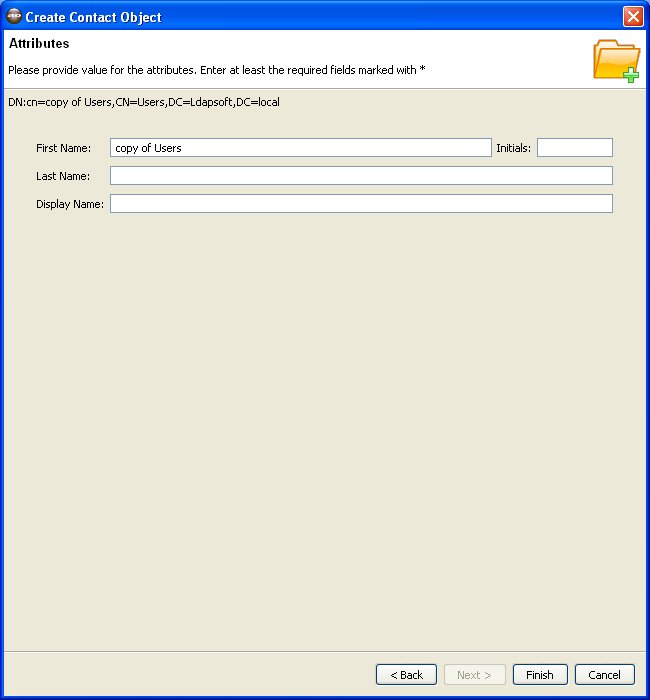Click the folder with plus icon
650x700 pixels.
615,60
